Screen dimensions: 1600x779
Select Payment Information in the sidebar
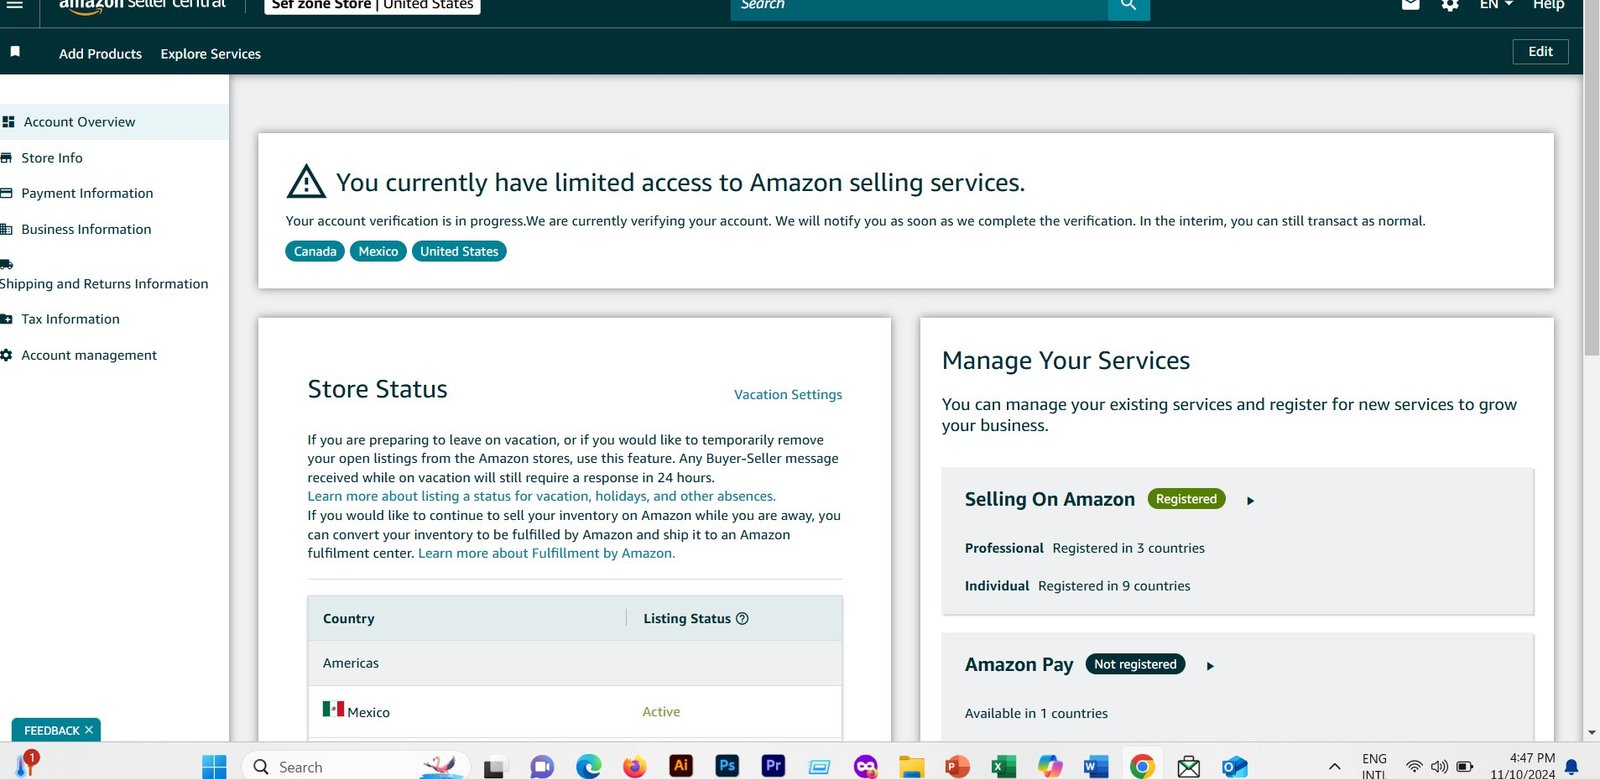click(x=87, y=193)
